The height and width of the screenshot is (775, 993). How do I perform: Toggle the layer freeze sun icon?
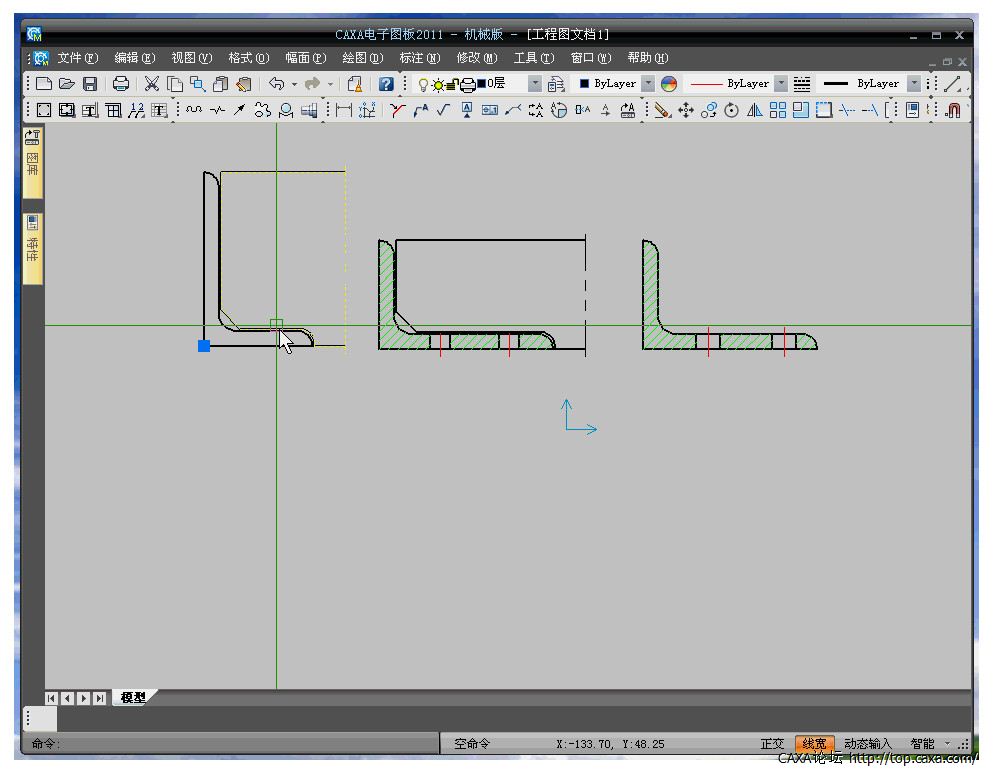(438, 84)
